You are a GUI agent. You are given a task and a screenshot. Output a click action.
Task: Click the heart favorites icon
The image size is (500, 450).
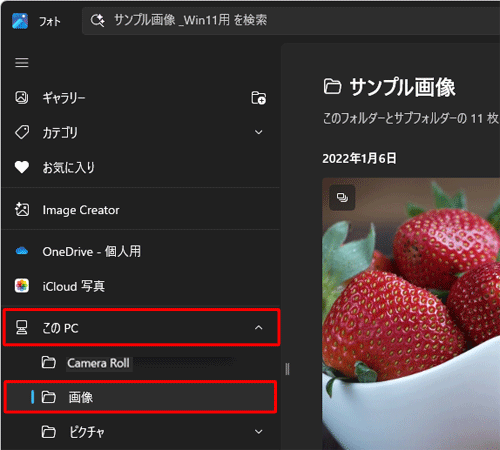22,167
